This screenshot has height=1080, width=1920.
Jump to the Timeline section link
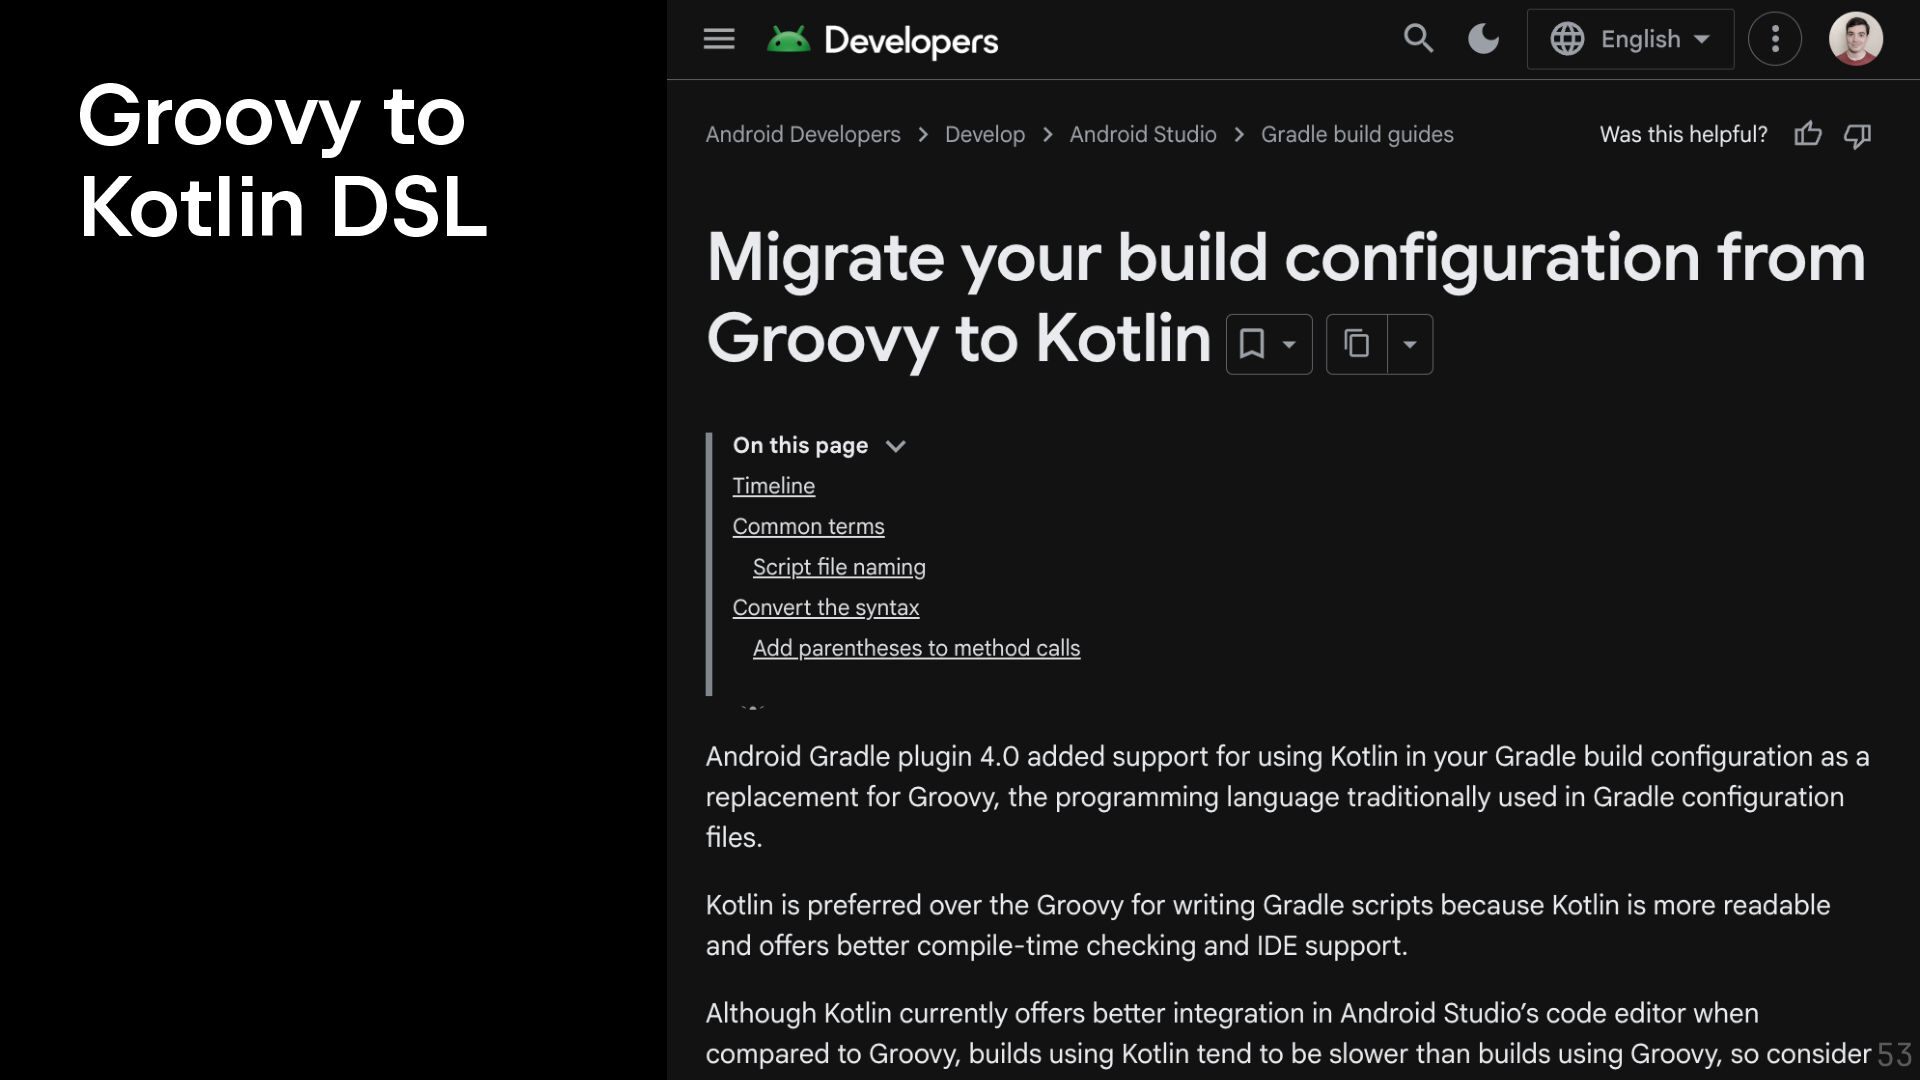click(x=773, y=486)
